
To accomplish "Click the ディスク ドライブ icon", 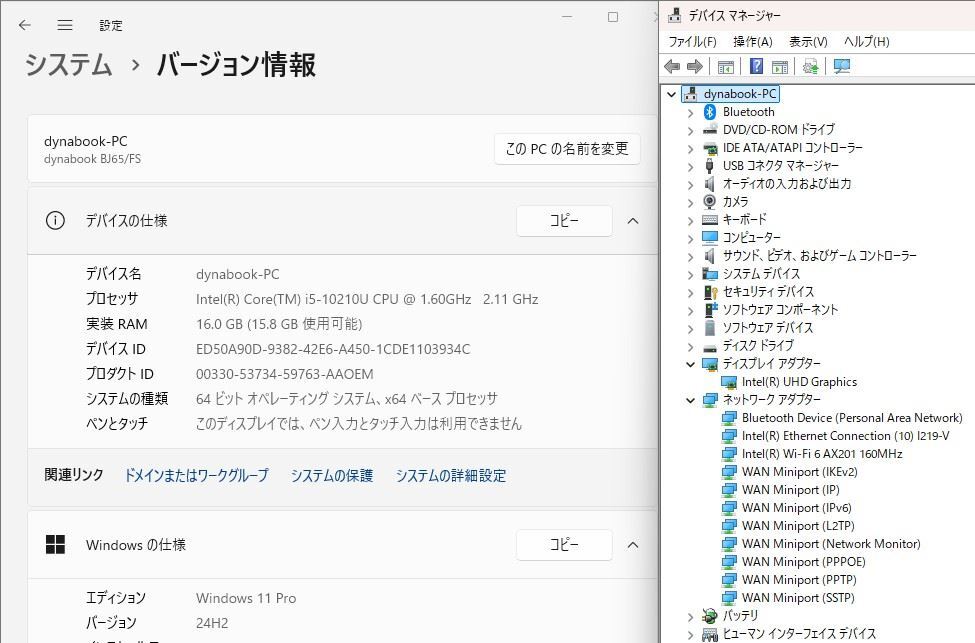I will (709, 347).
